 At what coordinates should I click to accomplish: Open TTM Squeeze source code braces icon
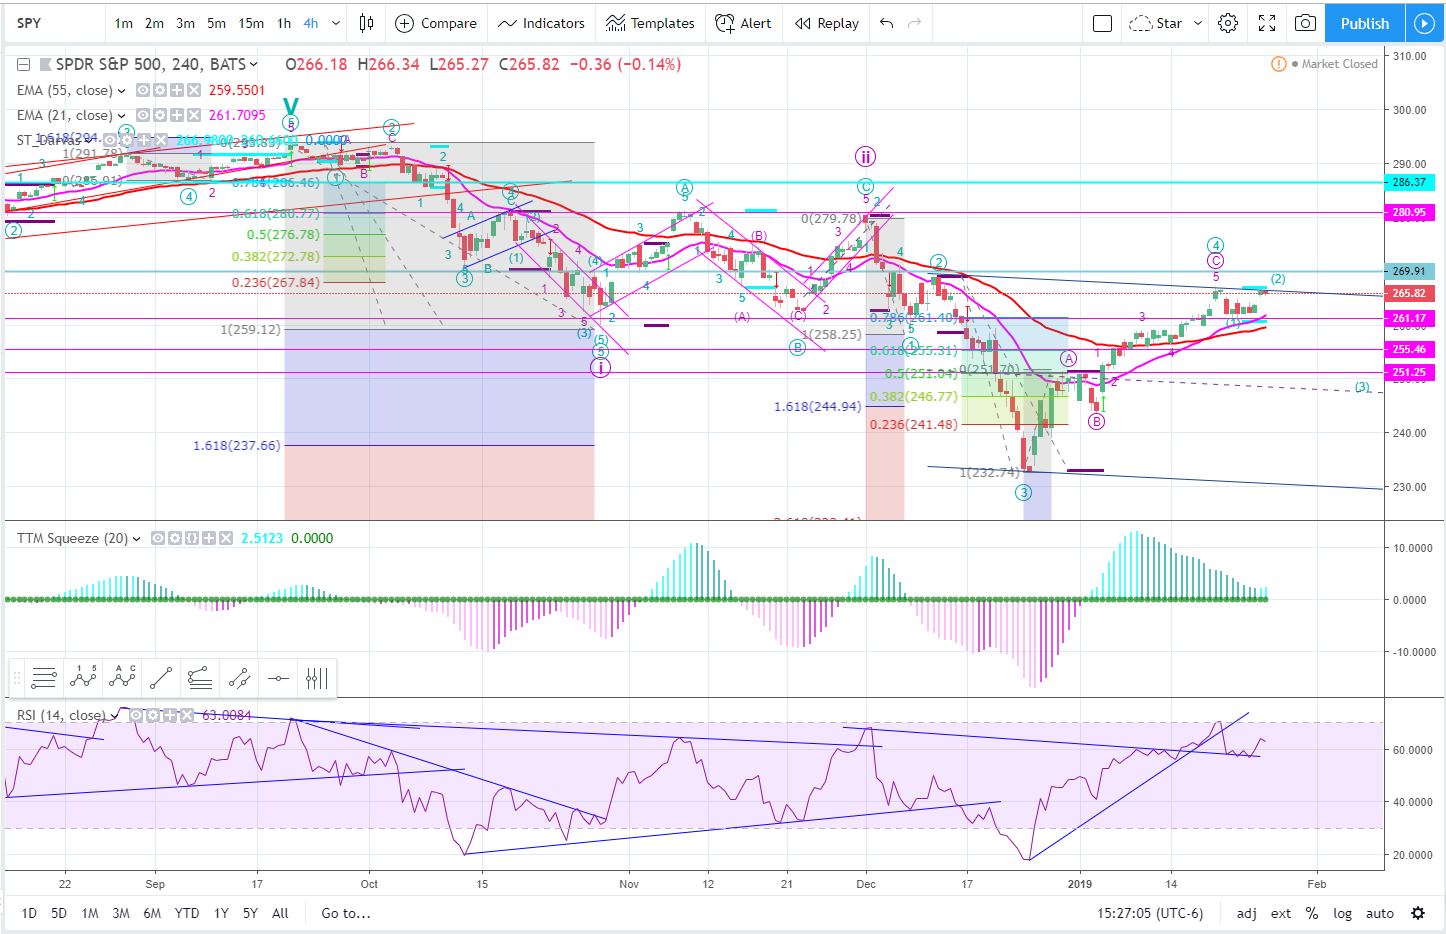pyautogui.click(x=192, y=538)
